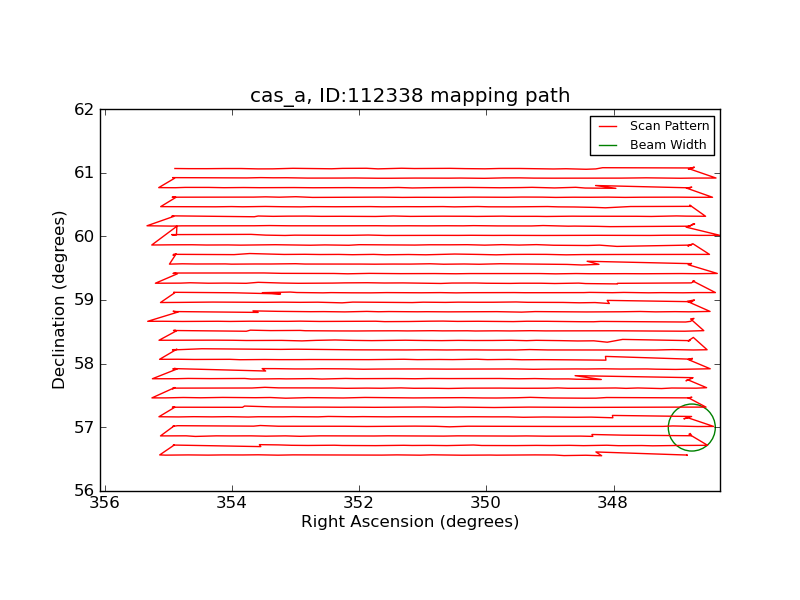This screenshot has height=600, width=800.
Task: Click the 350 tick label on the x-axis
Action: [x=485, y=503]
